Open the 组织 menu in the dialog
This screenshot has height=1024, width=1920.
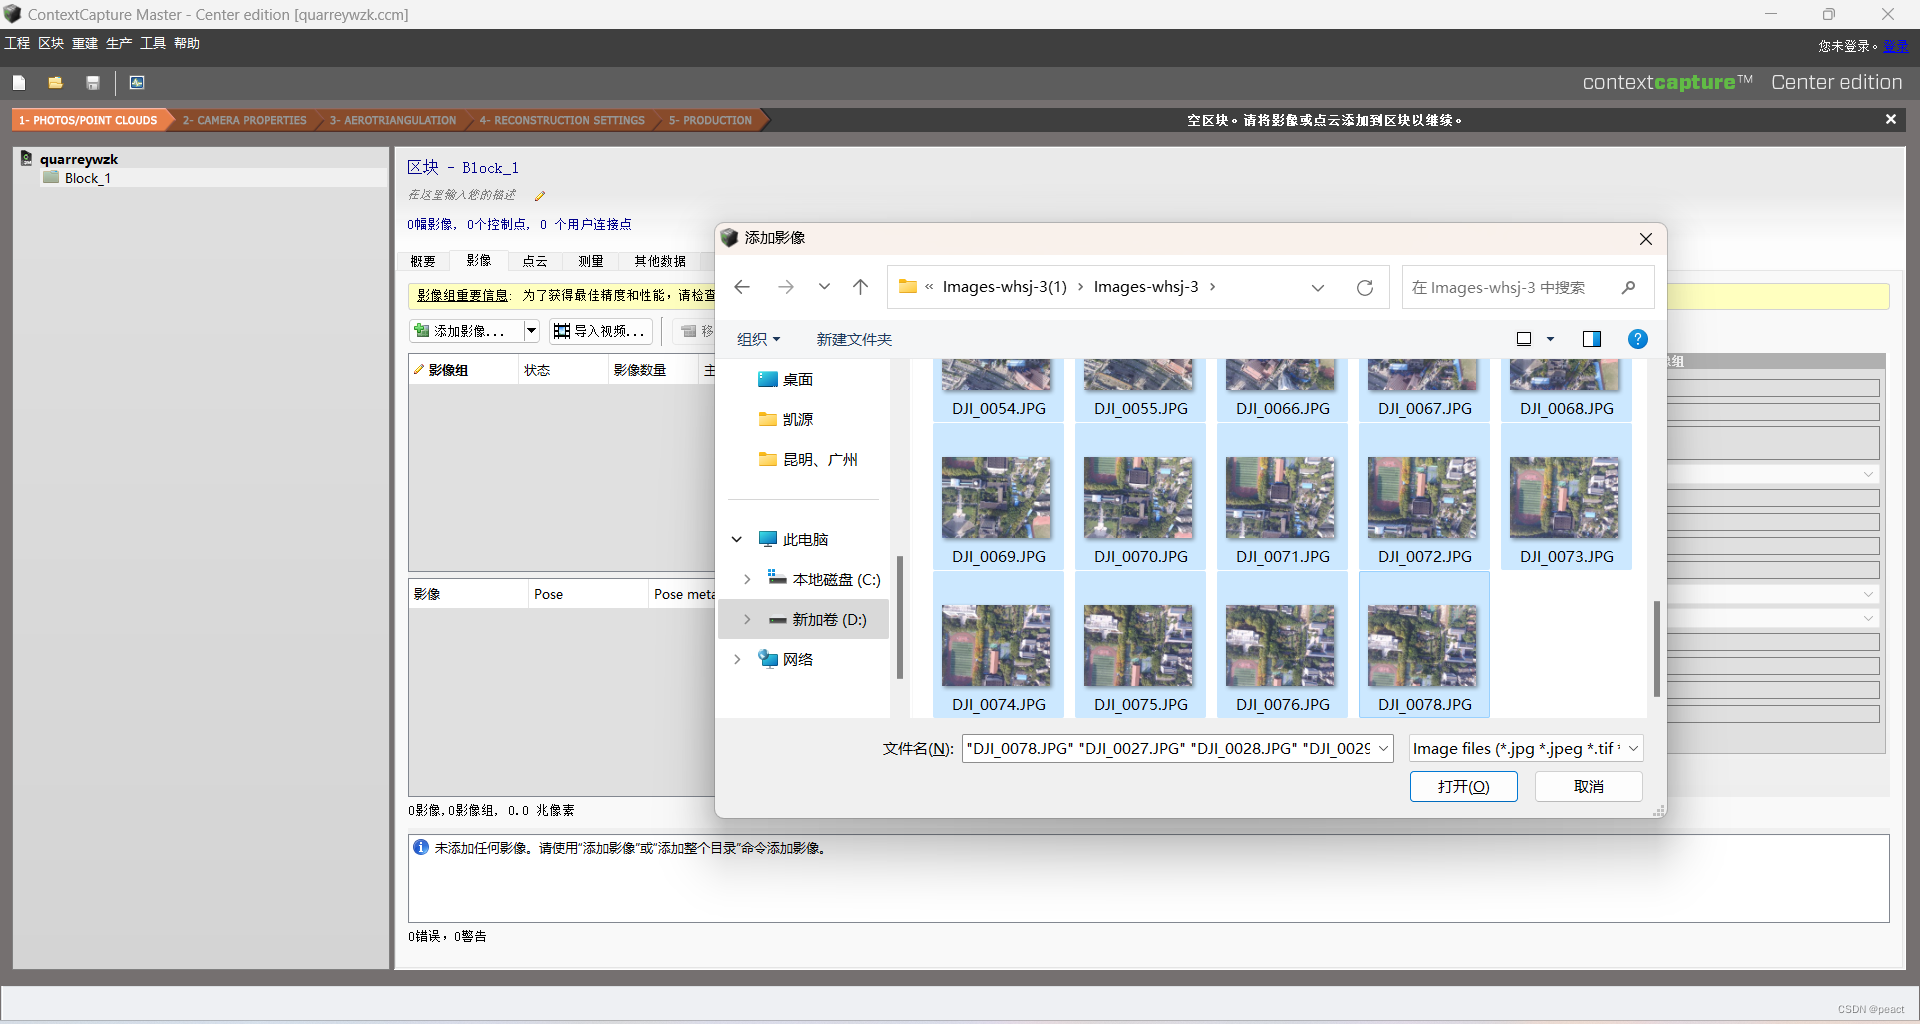[758, 339]
